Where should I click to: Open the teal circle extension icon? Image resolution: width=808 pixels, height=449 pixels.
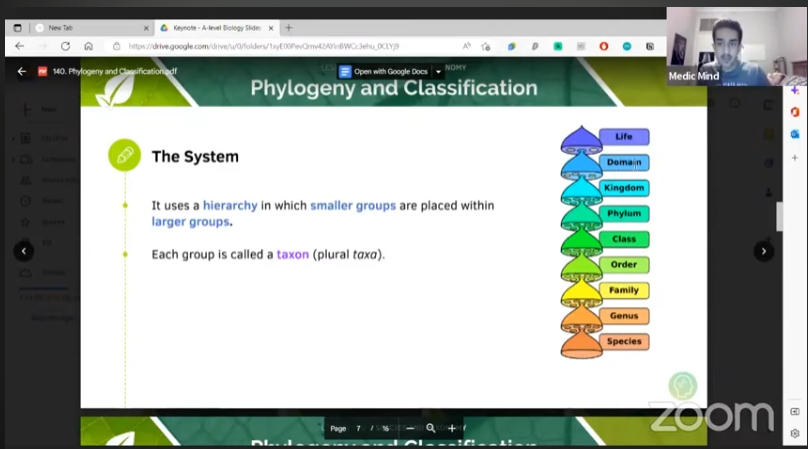pos(627,46)
